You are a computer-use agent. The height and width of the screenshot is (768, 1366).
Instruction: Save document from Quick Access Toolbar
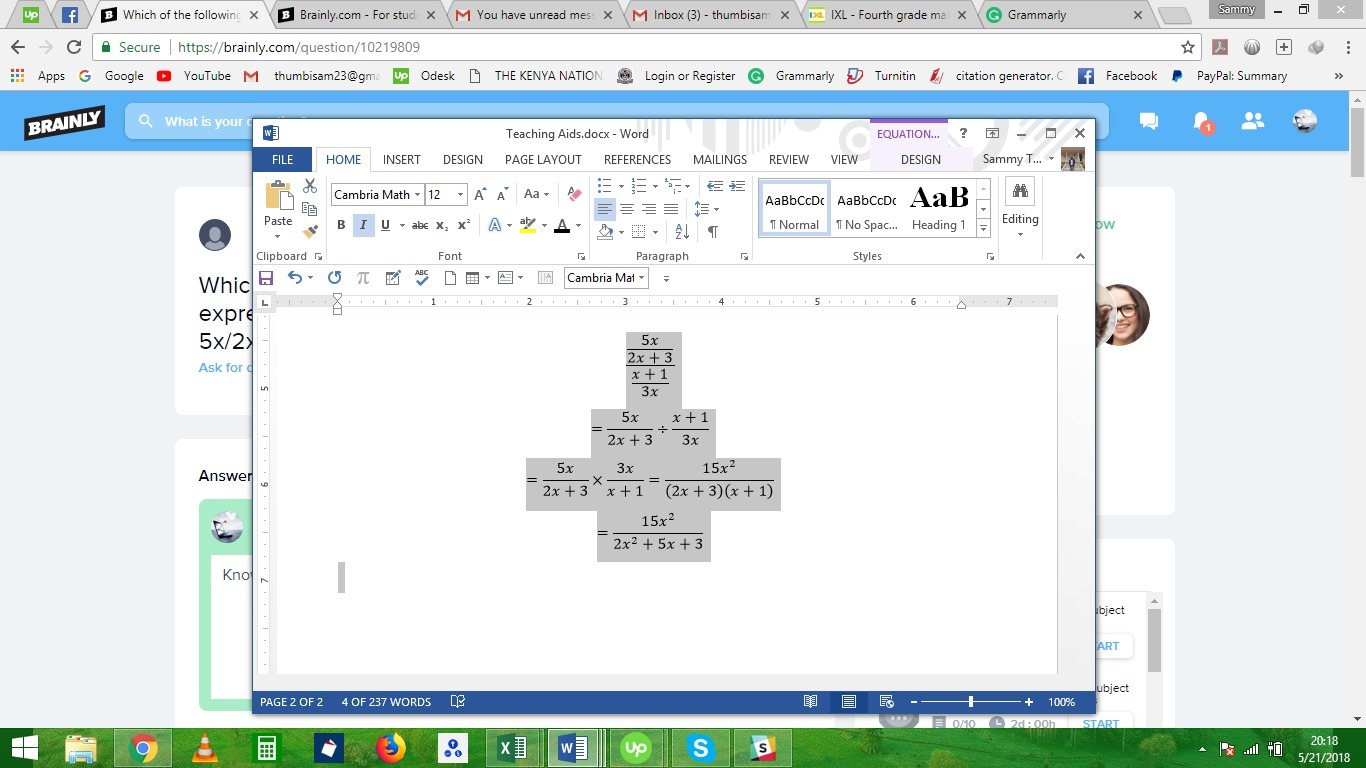click(266, 278)
